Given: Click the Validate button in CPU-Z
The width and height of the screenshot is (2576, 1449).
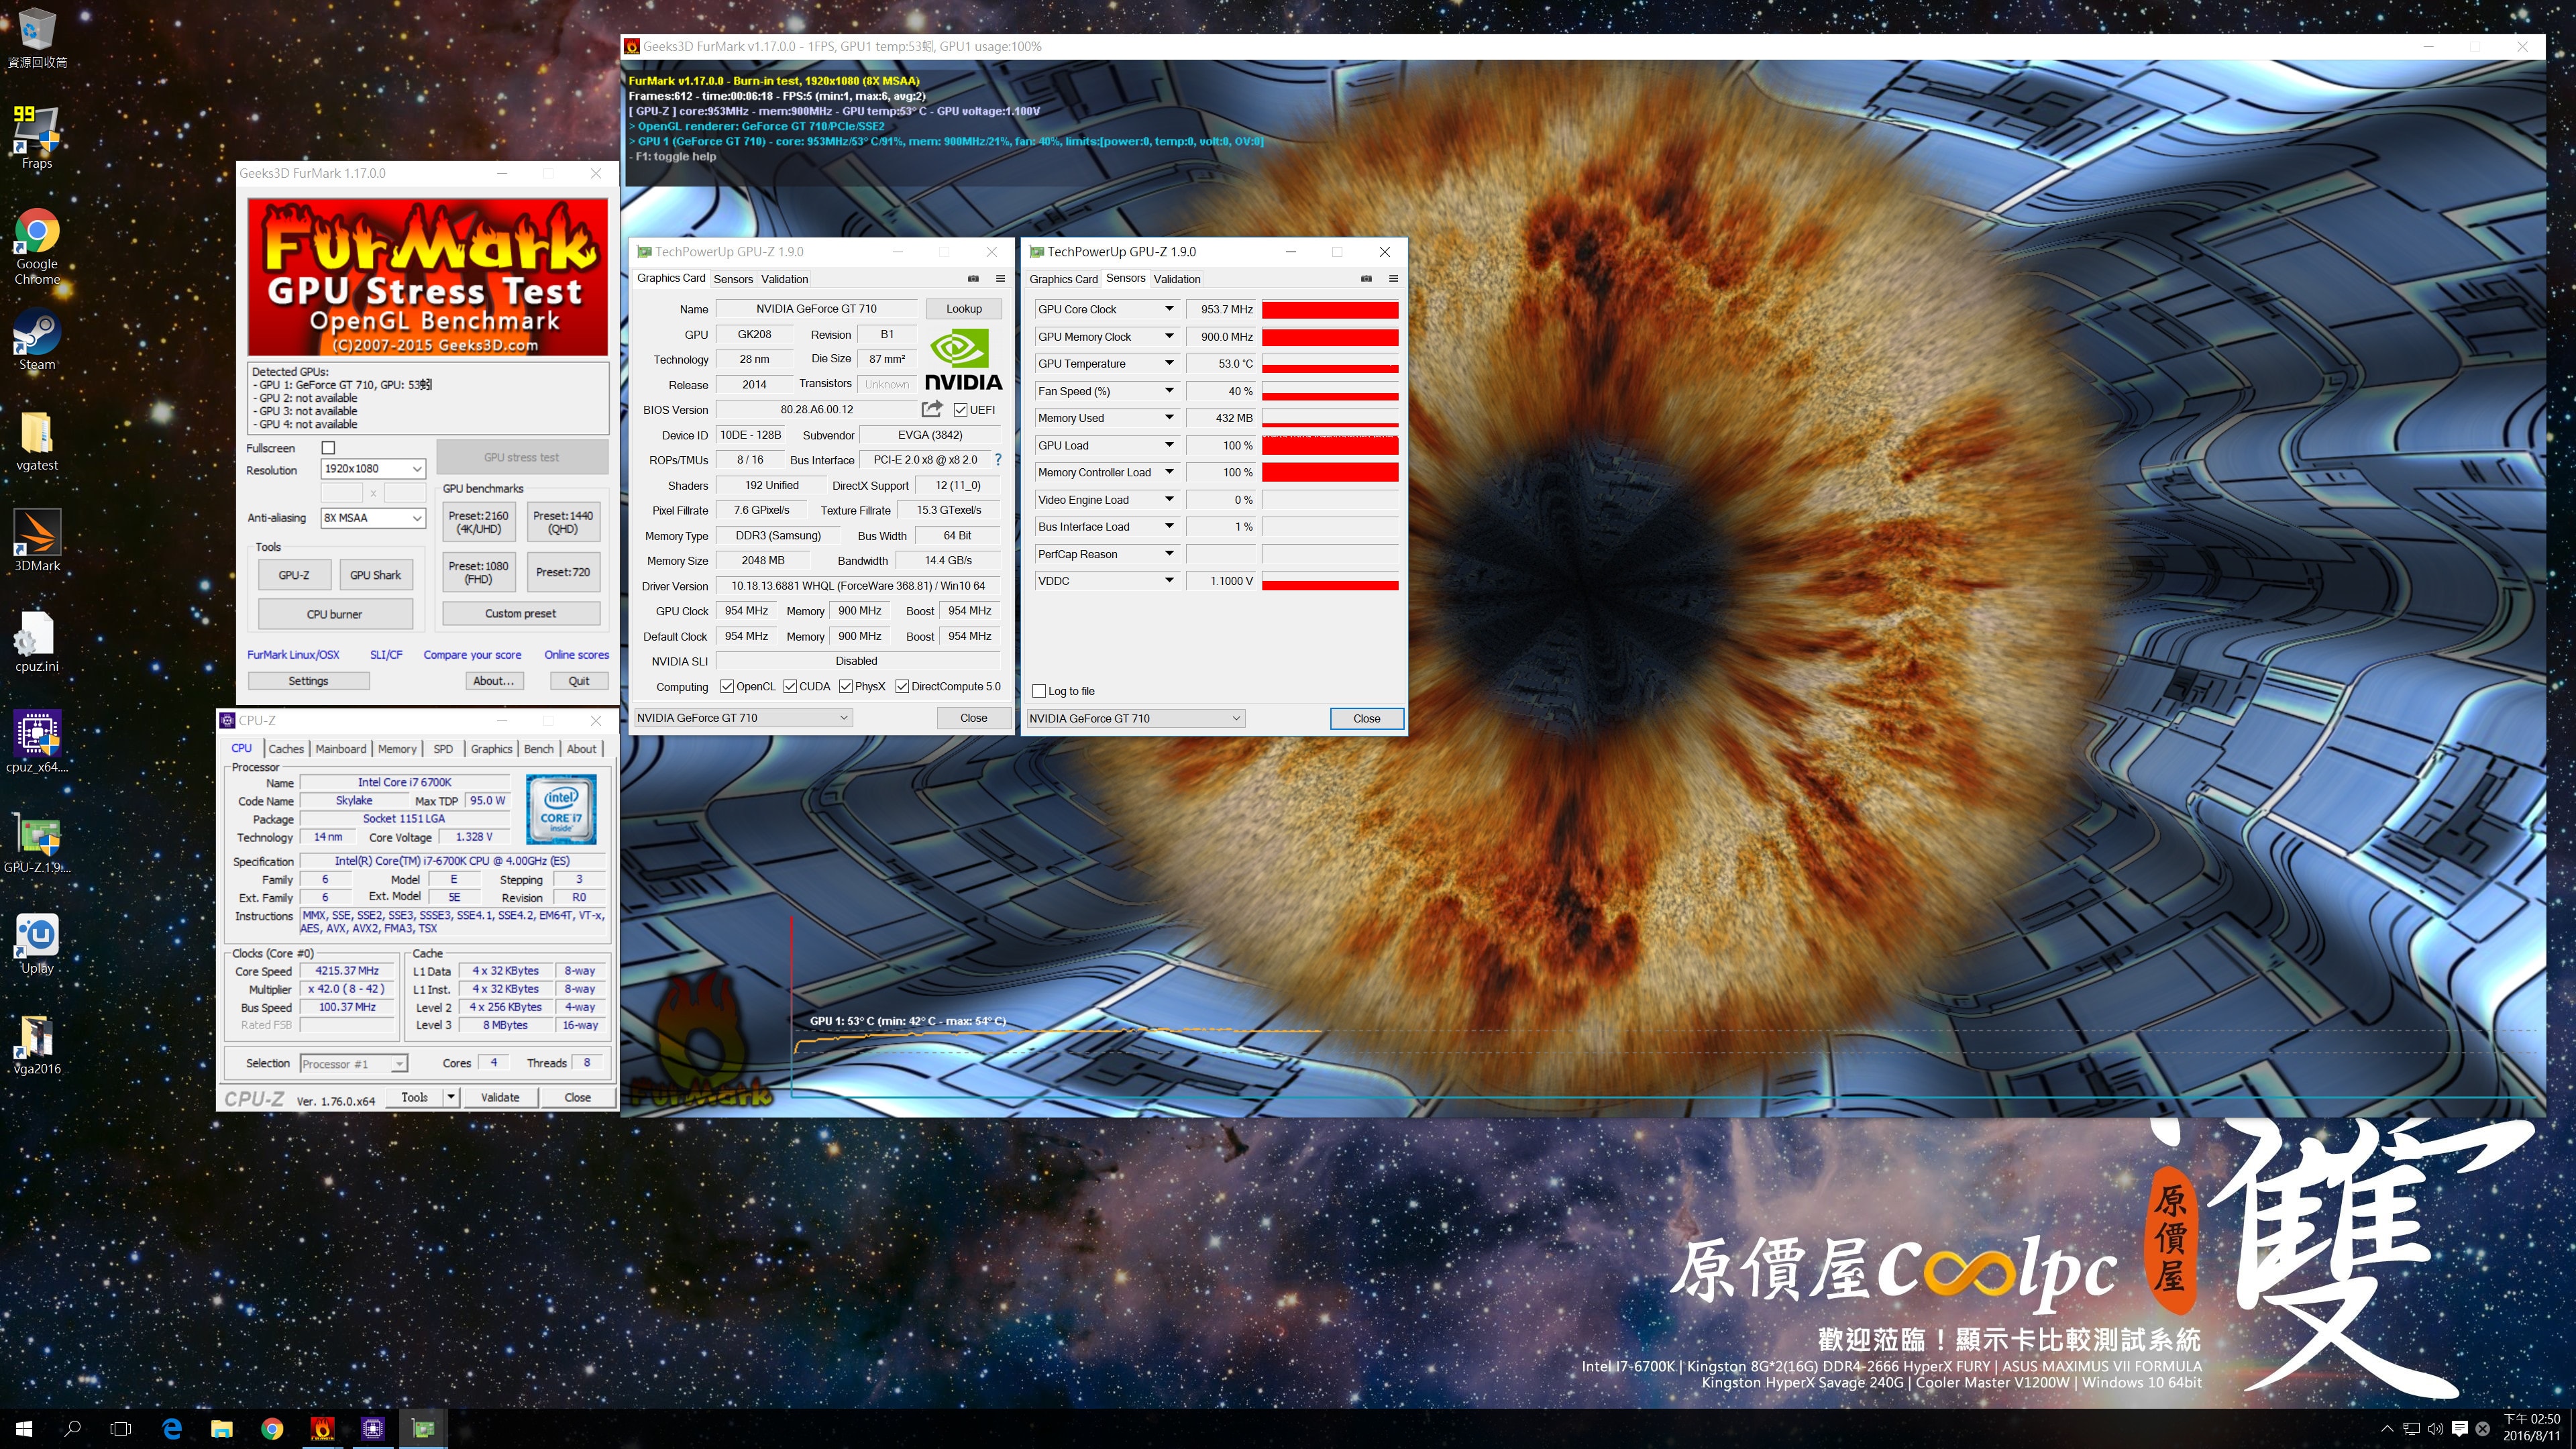Looking at the screenshot, I should click(500, 1098).
